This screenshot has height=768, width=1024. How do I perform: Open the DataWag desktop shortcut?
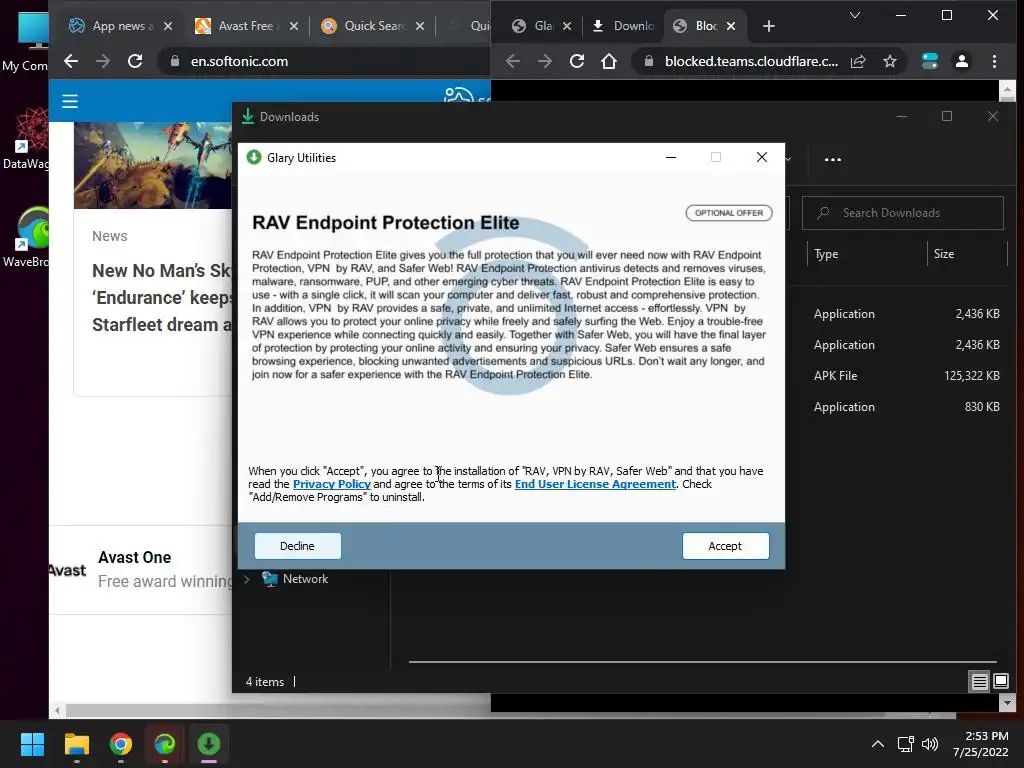tap(25, 138)
